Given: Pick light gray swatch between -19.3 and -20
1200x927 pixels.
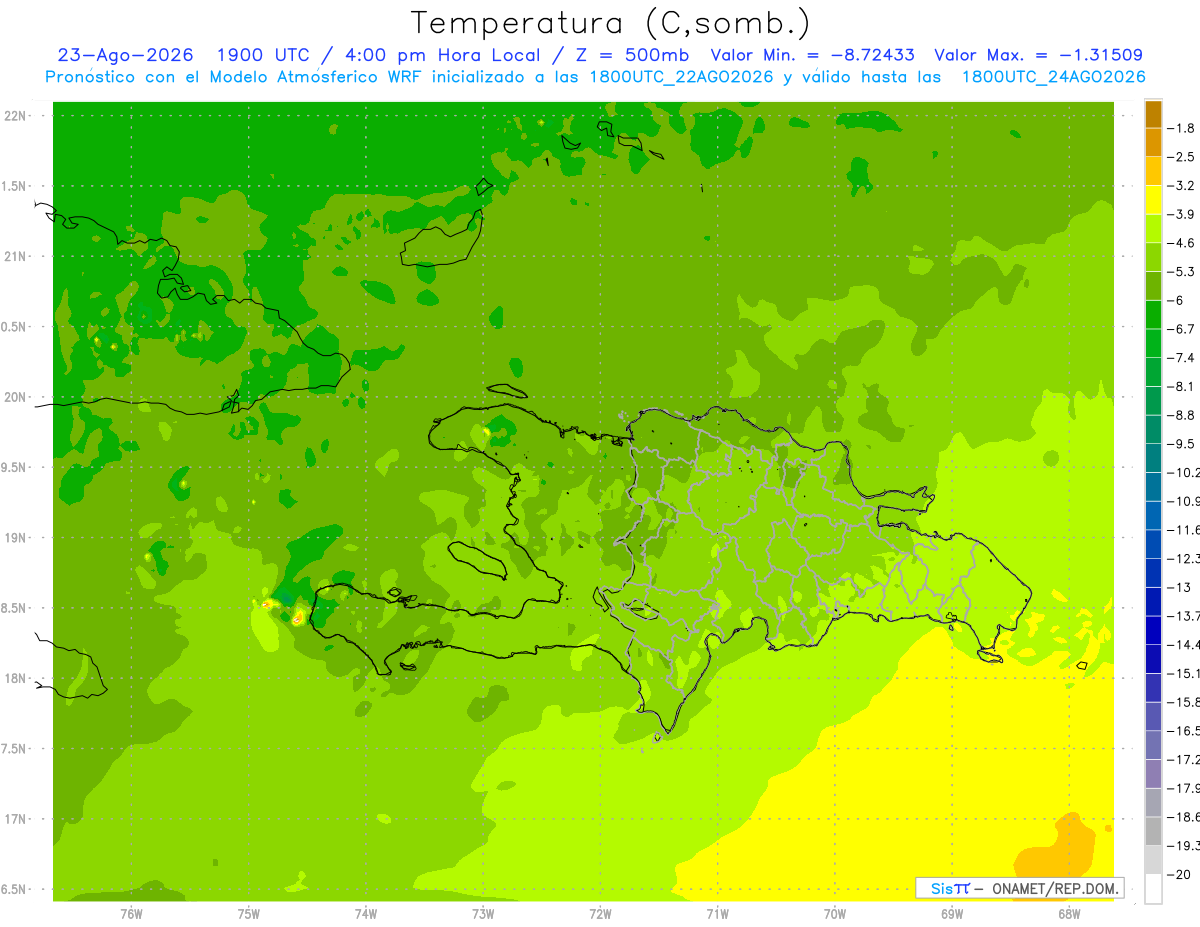Looking at the screenshot, I should point(1153,859).
